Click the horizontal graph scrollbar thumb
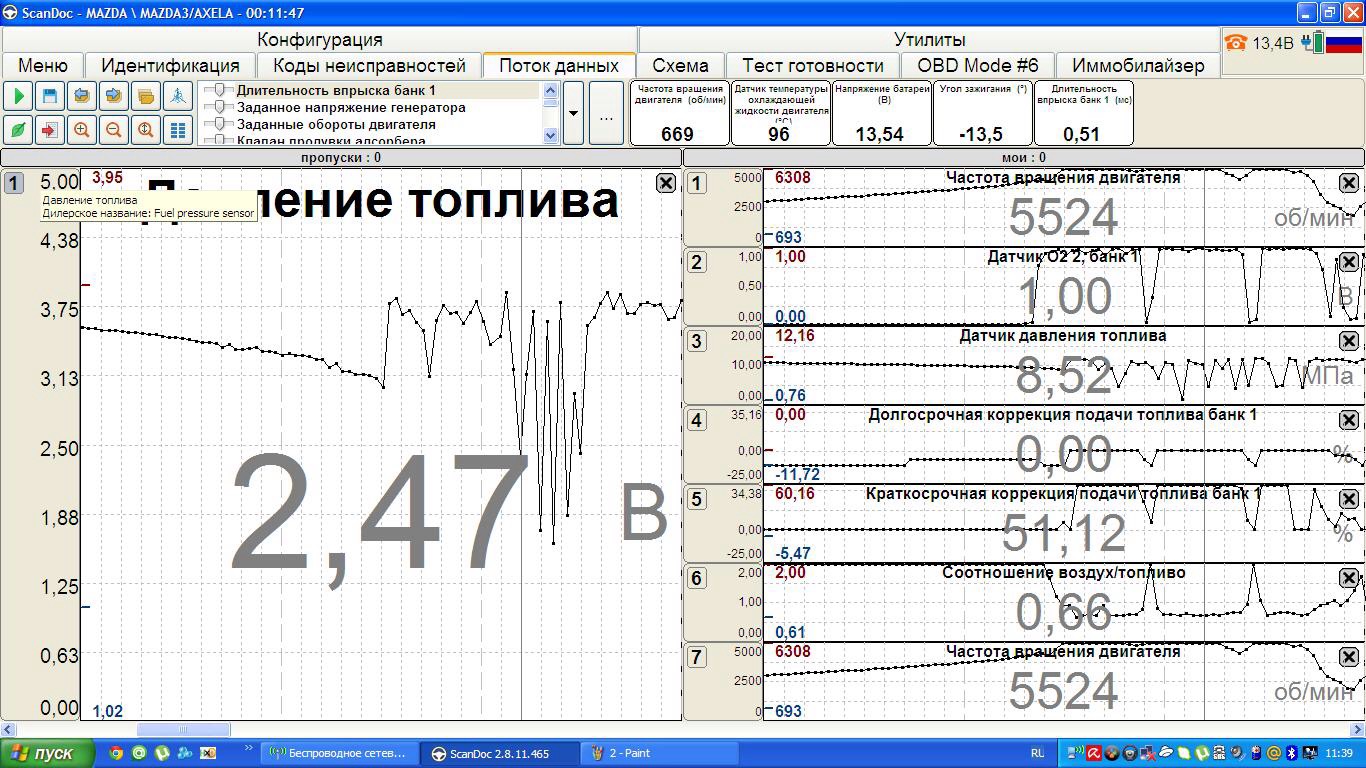 pos(183,730)
